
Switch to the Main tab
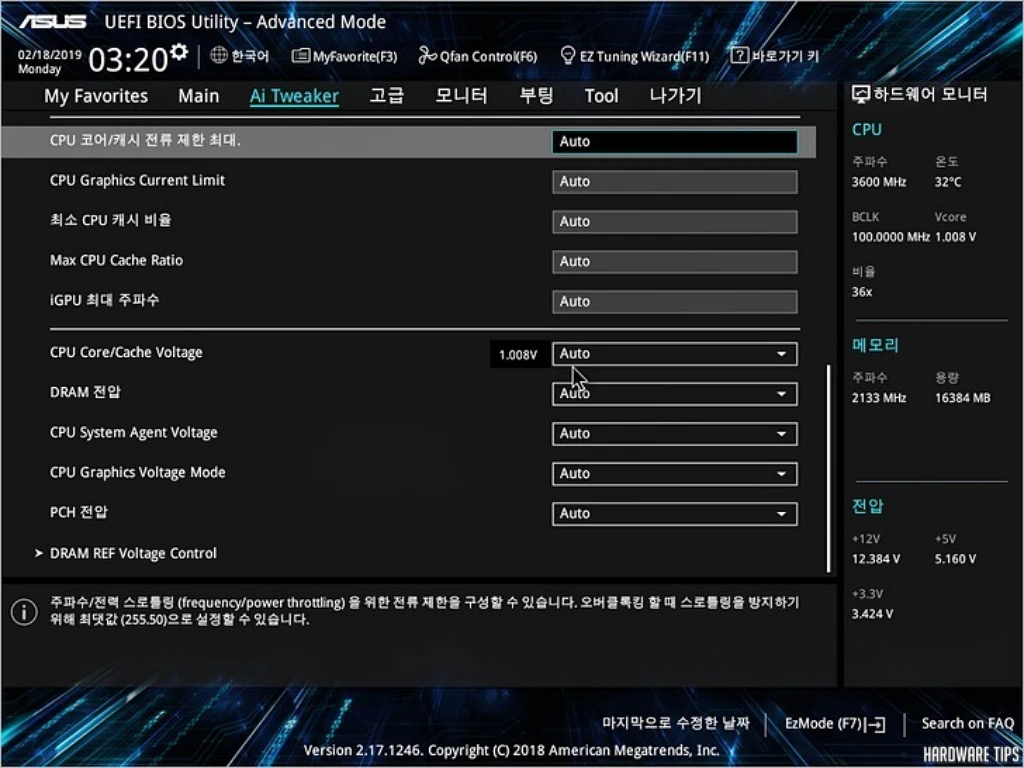(199, 96)
